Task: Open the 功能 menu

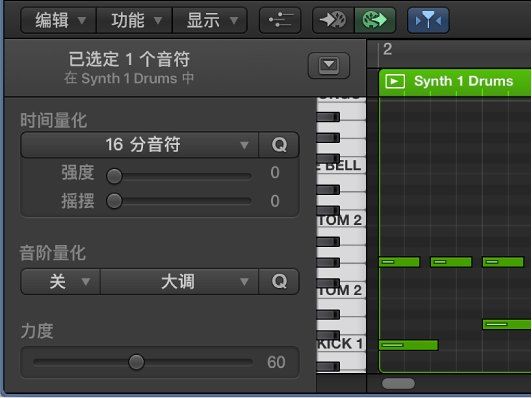Action: 135,20
